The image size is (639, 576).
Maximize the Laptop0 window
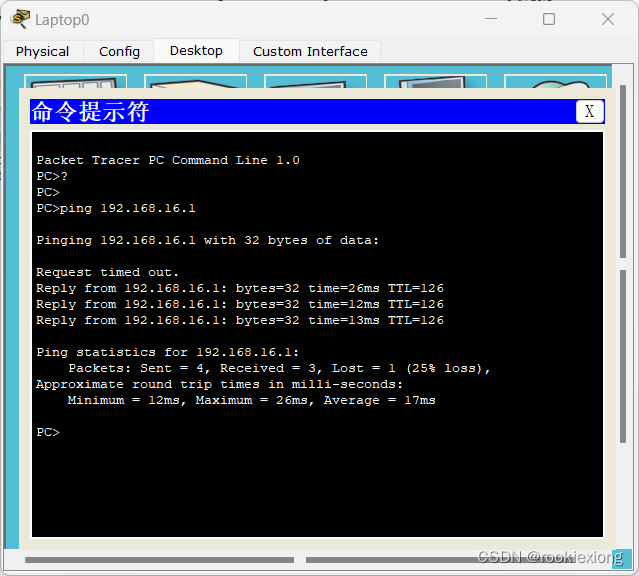pos(549,19)
